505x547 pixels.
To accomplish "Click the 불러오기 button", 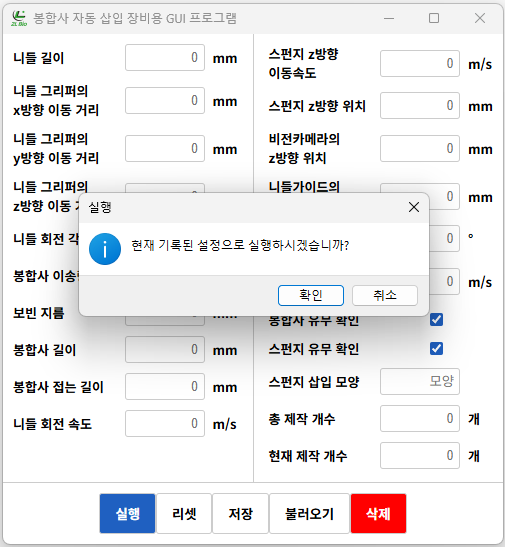I will [309, 514].
